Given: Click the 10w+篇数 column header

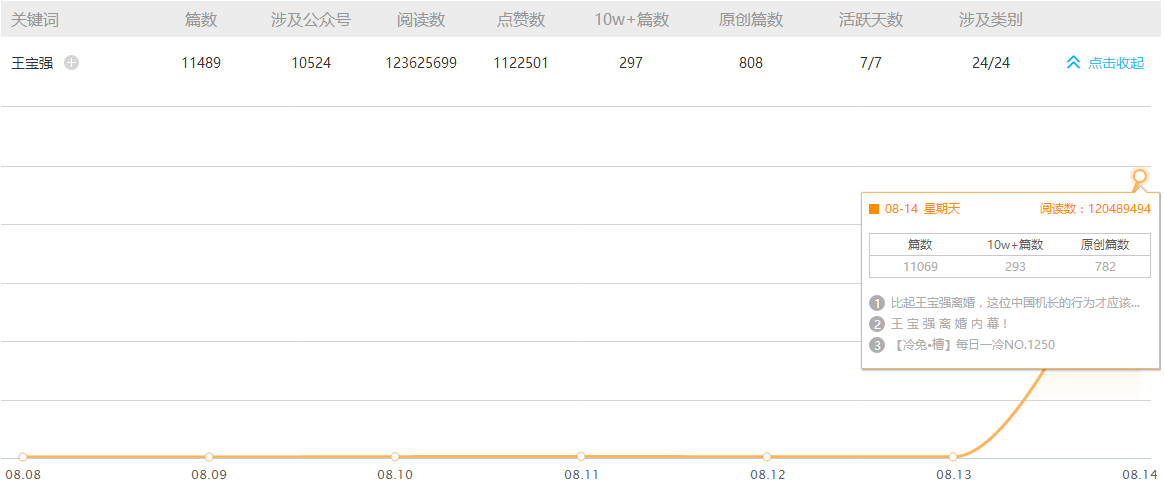Looking at the screenshot, I should [631, 20].
